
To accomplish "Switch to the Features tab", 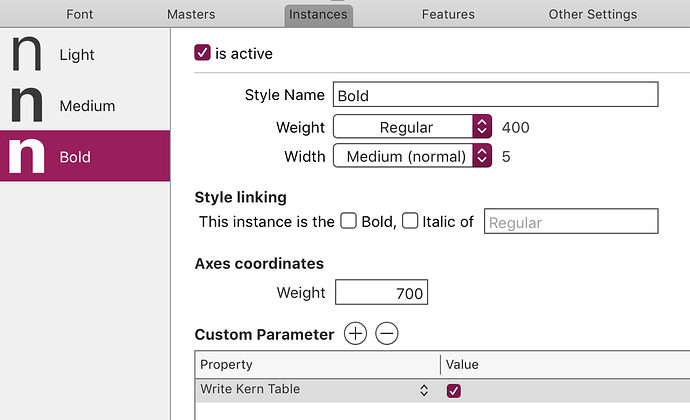I will click(448, 15).
